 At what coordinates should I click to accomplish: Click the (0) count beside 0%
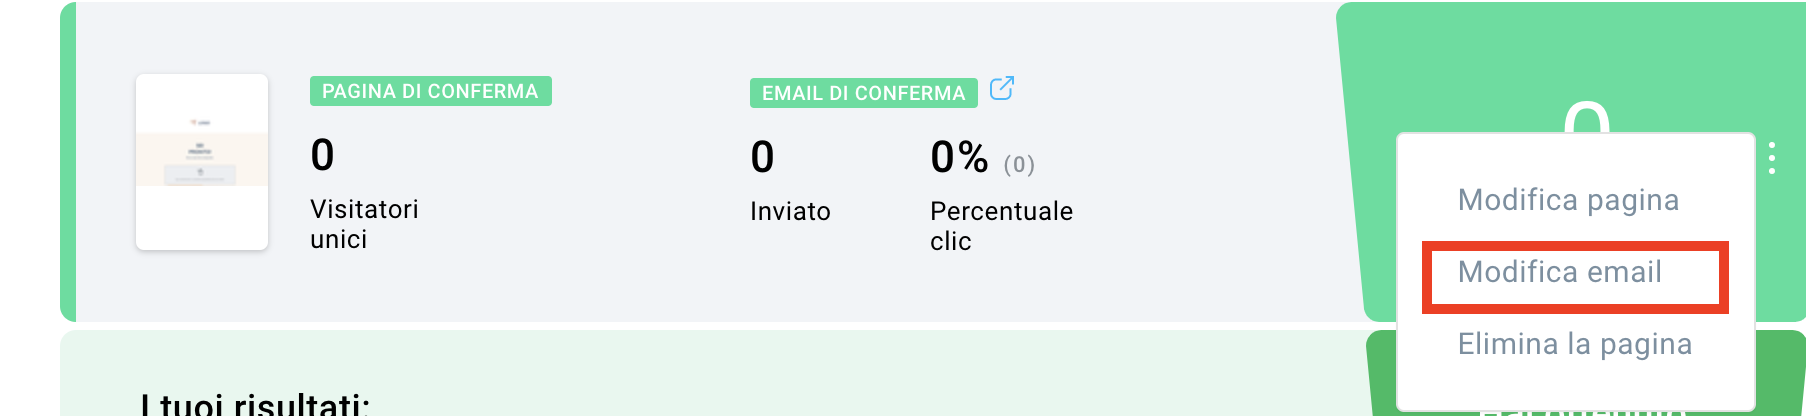coord(1019,164)
